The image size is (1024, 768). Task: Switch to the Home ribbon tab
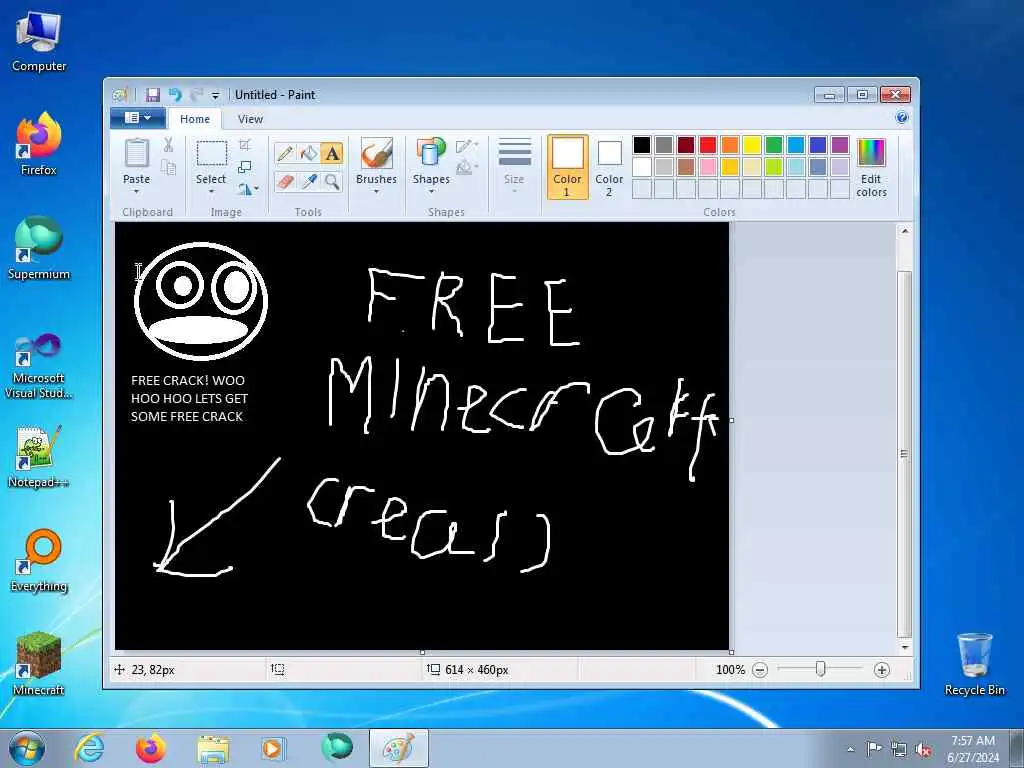coord(195,119)
